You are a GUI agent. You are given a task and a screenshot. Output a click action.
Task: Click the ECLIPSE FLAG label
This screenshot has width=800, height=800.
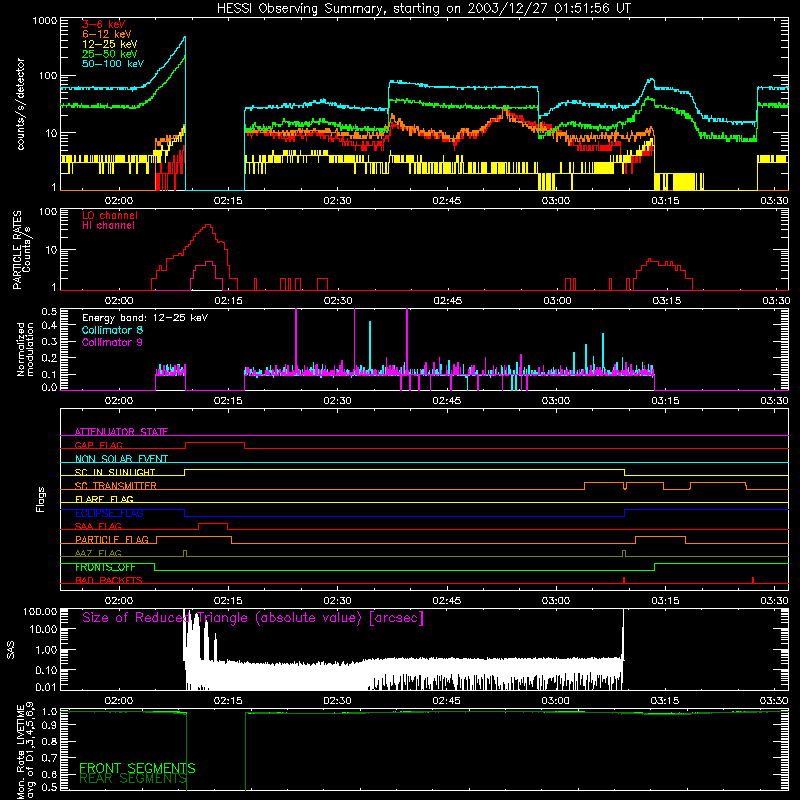(109, 513)
